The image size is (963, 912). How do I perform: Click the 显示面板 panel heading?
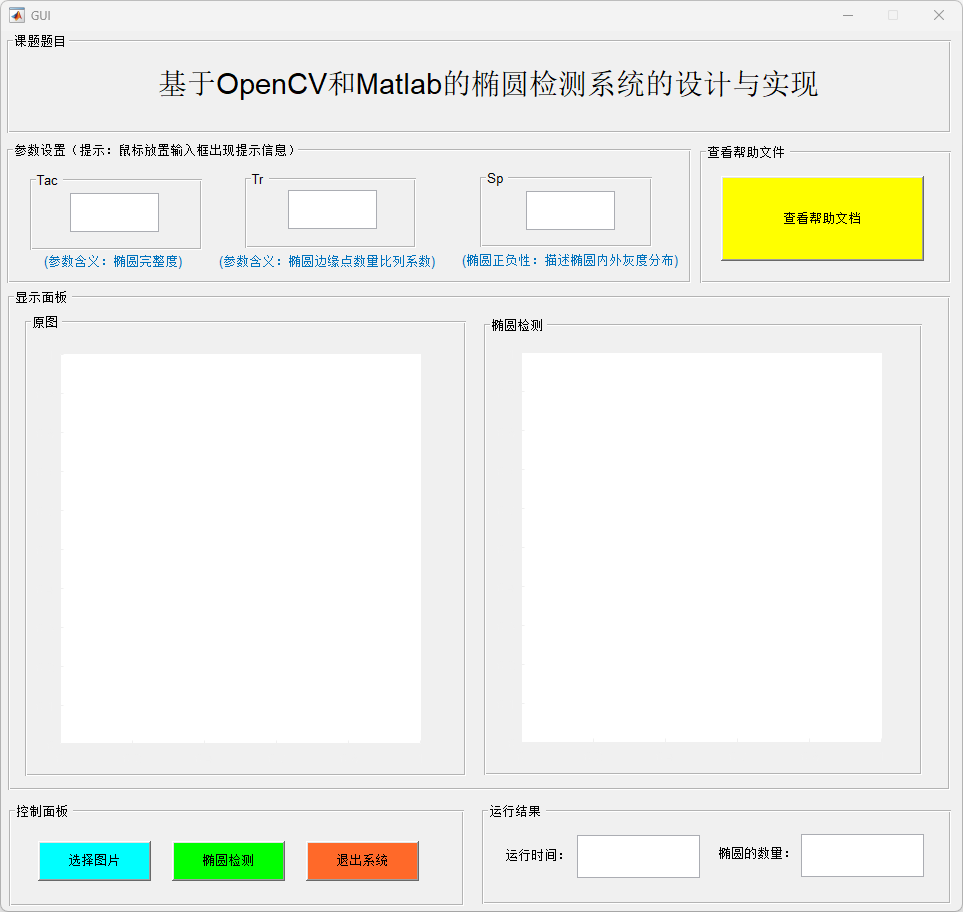(41, 297)
